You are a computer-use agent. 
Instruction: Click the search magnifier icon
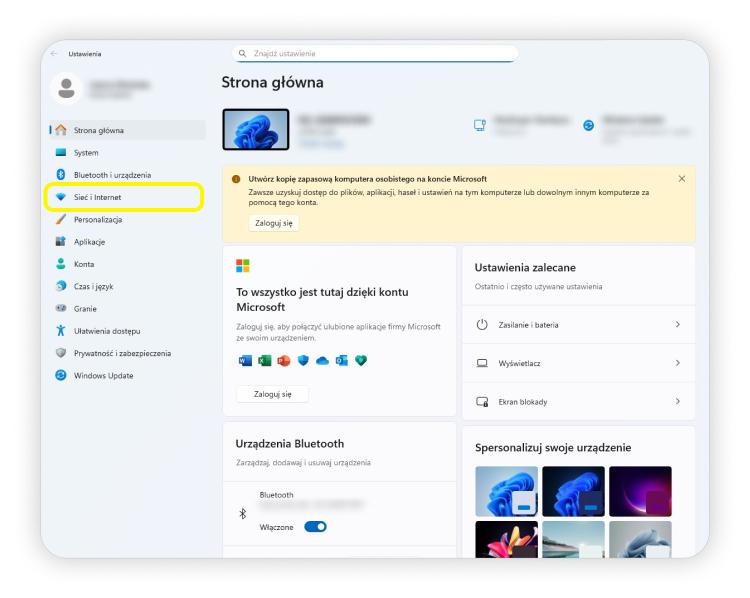pyautogui.click(x=243, y=53)
